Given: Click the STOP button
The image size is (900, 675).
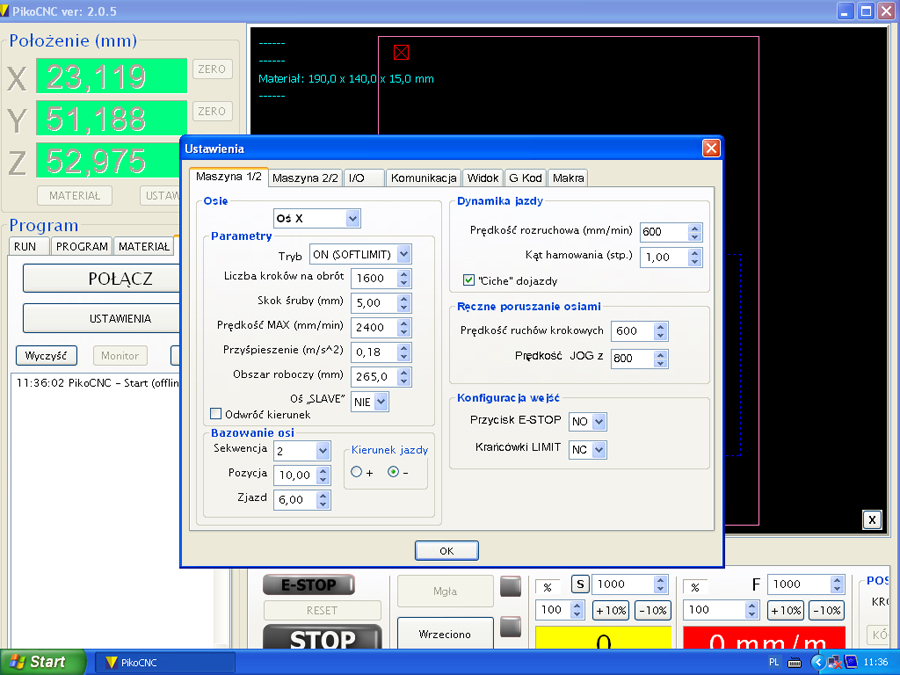Looking at the screenshot, I should (322, 638).
